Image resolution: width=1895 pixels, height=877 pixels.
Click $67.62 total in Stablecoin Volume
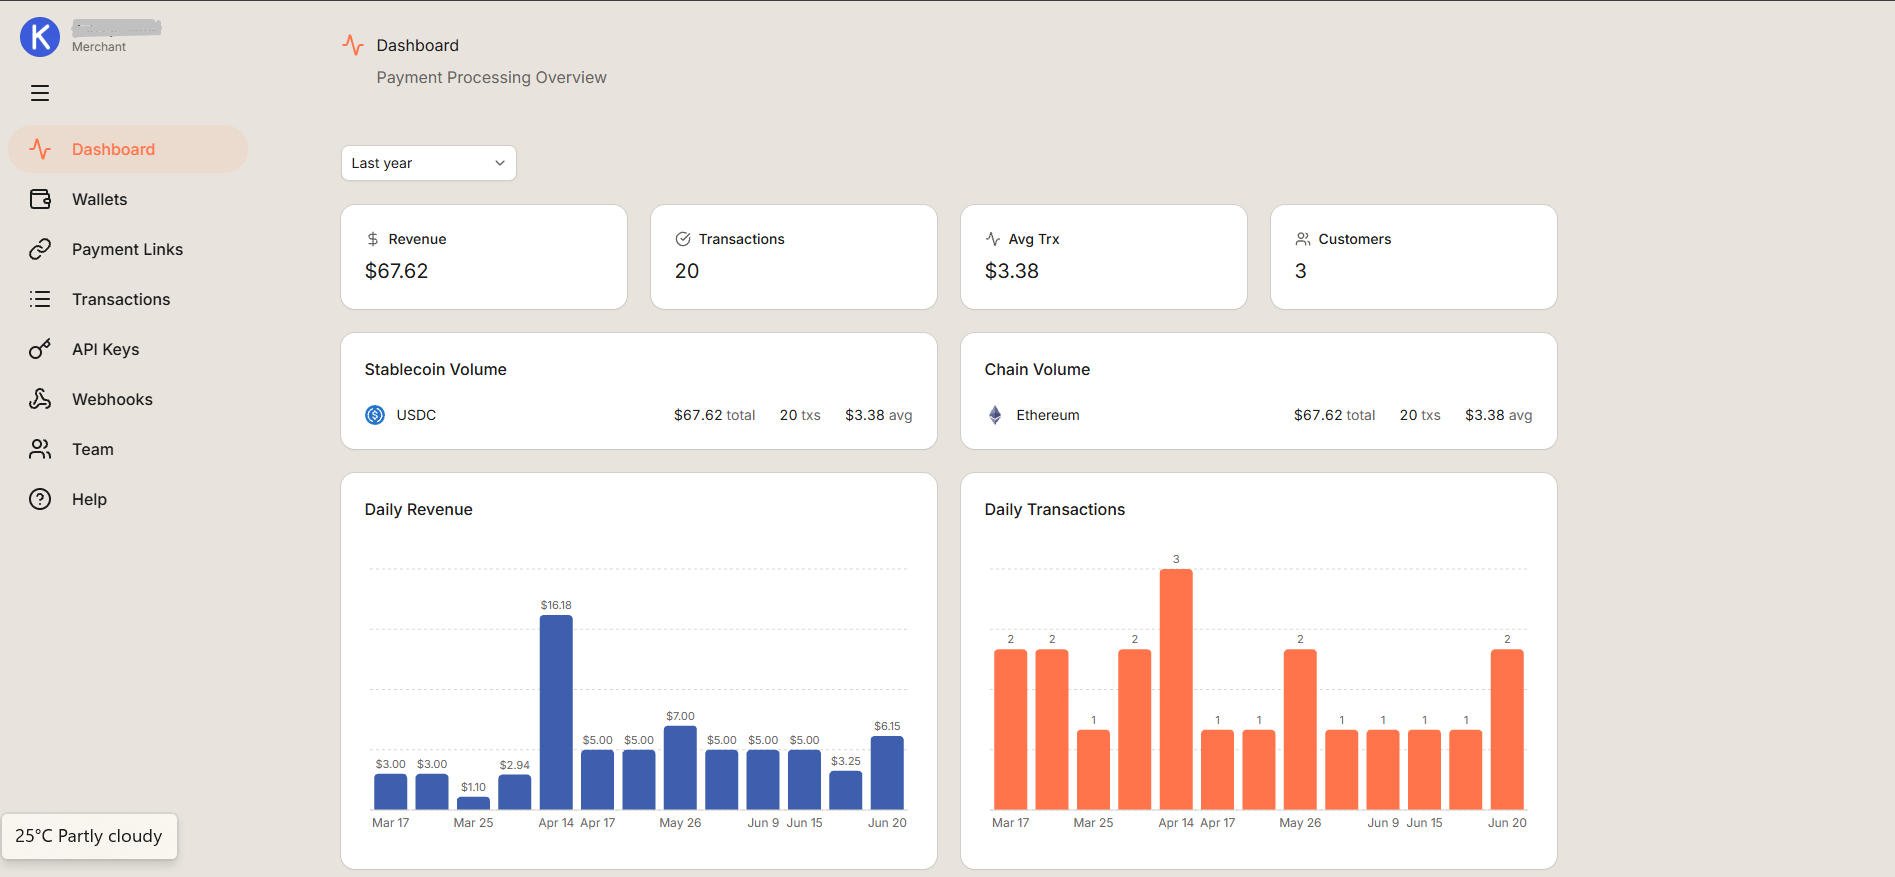point(714,415)
